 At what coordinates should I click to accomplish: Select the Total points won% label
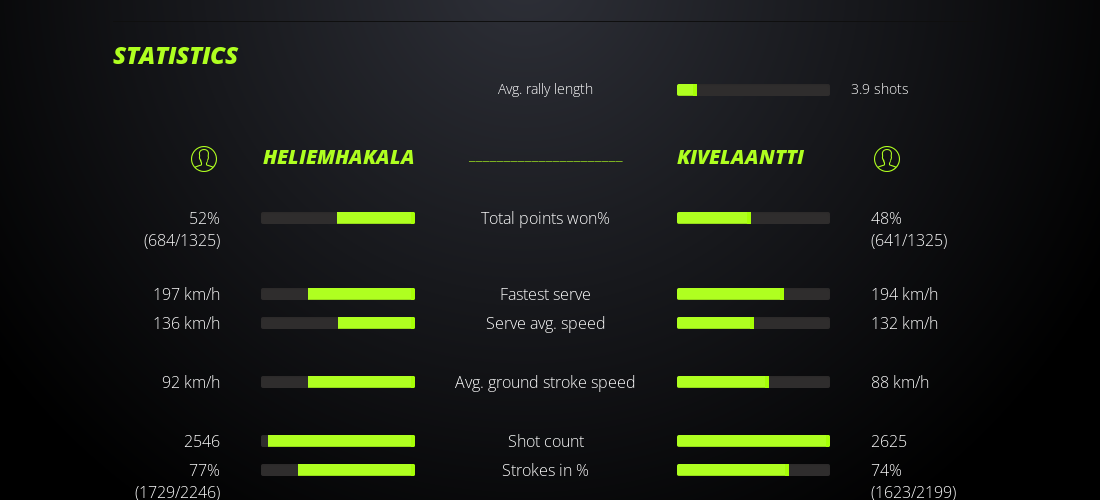[545, 218]
